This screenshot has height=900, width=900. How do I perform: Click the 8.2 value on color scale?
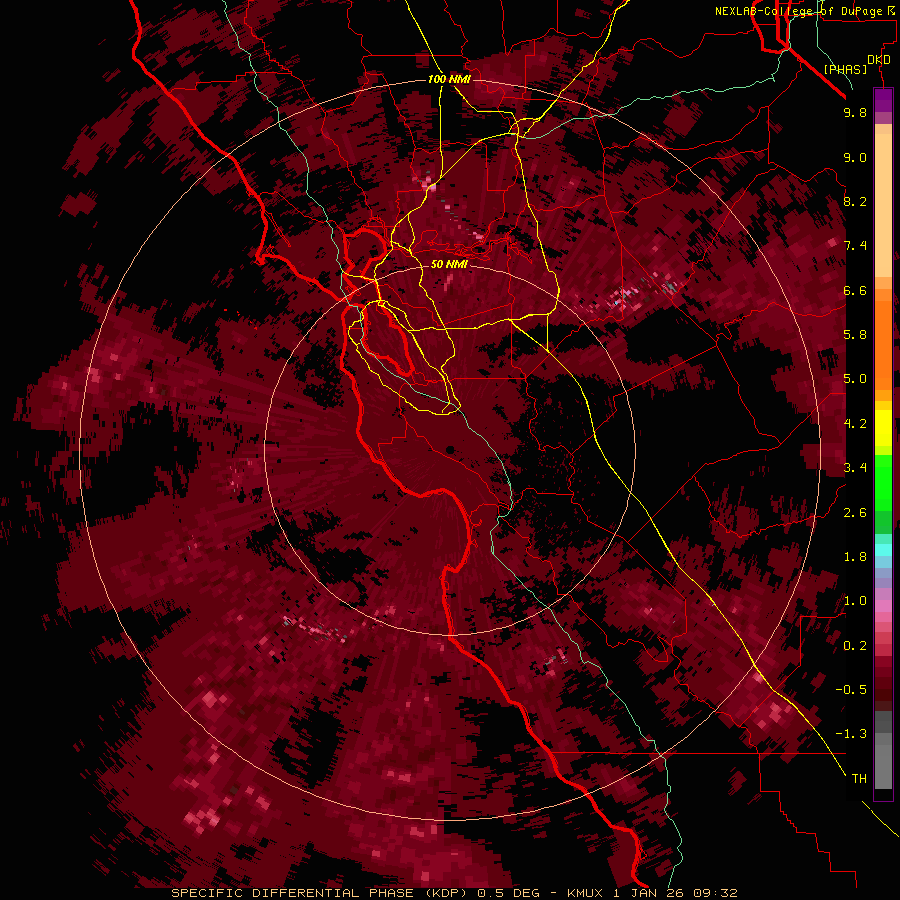point(855,201)
